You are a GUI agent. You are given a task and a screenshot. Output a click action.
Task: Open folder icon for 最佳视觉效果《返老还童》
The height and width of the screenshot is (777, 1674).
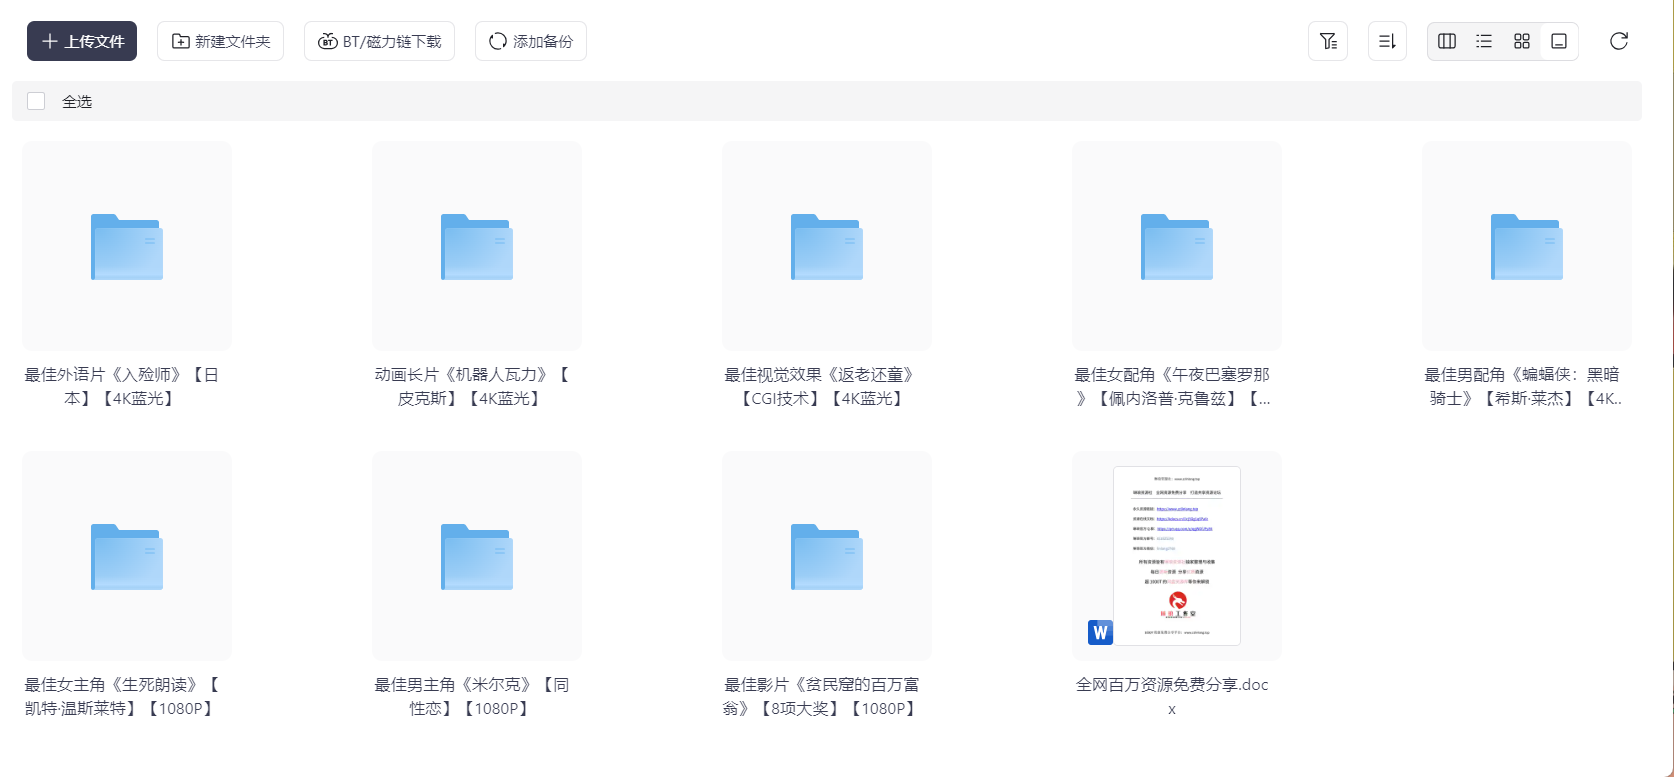827,246
